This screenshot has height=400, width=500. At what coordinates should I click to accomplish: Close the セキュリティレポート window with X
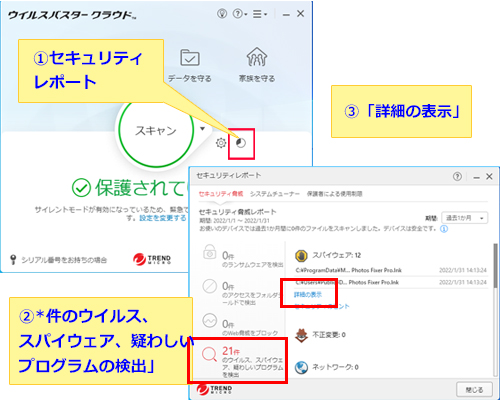pyautogui.click(x=489, y=176)
